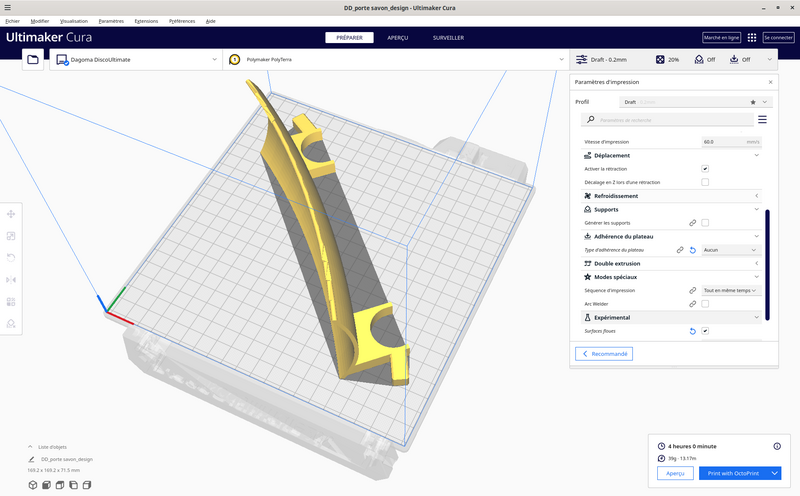The height and width of the screenshot is (496, 800).
Task: Reset Surfaces floues setting
Action: 692,331
